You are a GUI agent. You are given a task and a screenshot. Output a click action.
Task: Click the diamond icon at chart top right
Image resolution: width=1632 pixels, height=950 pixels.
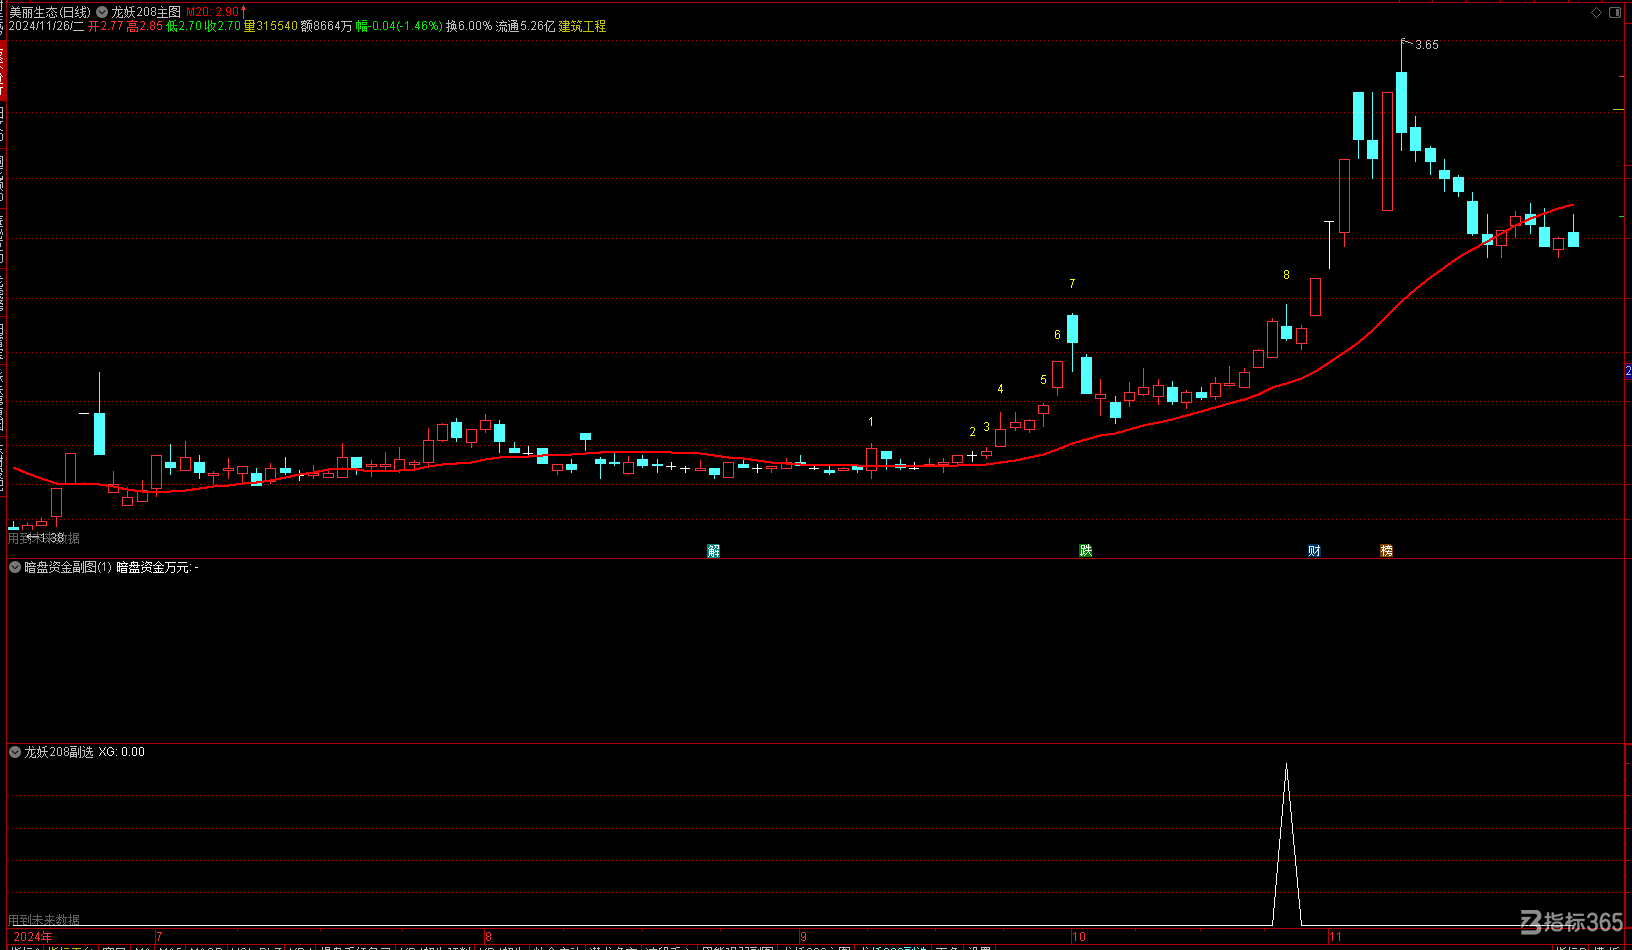(1596, 12)
